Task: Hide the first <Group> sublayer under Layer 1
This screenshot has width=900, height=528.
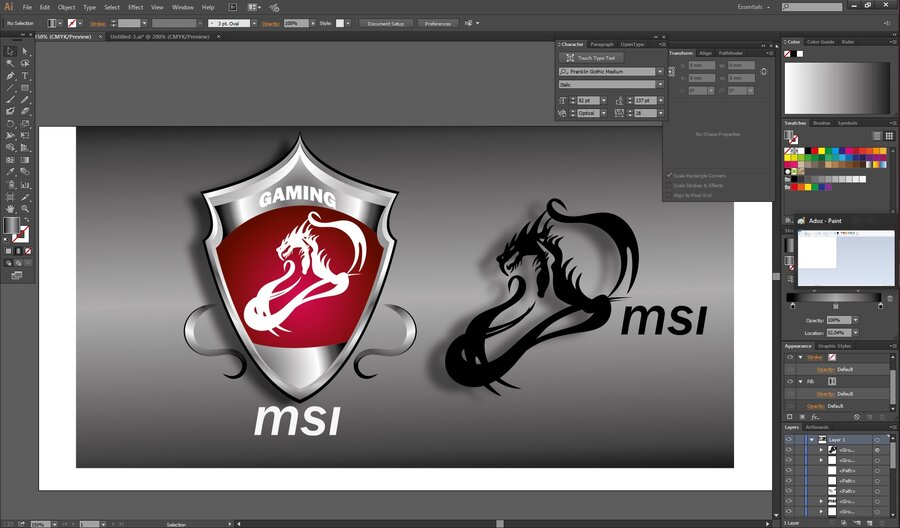Action: [789, 450]
